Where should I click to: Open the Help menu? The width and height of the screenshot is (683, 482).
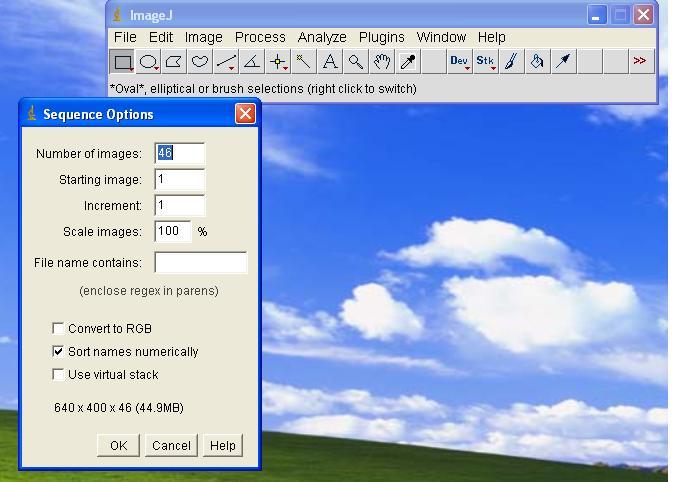[491, 37]
